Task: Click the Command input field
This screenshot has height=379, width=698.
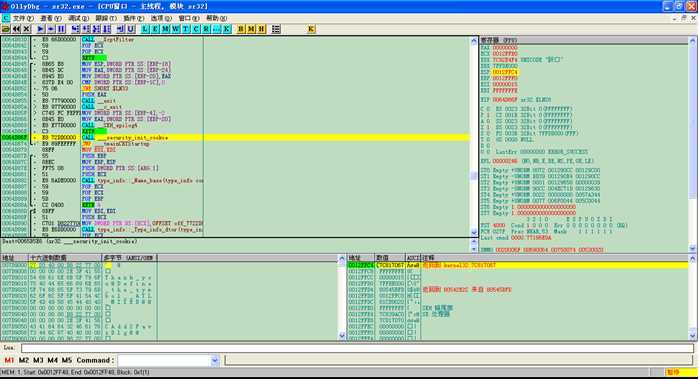Action: [x=164, y=360]
